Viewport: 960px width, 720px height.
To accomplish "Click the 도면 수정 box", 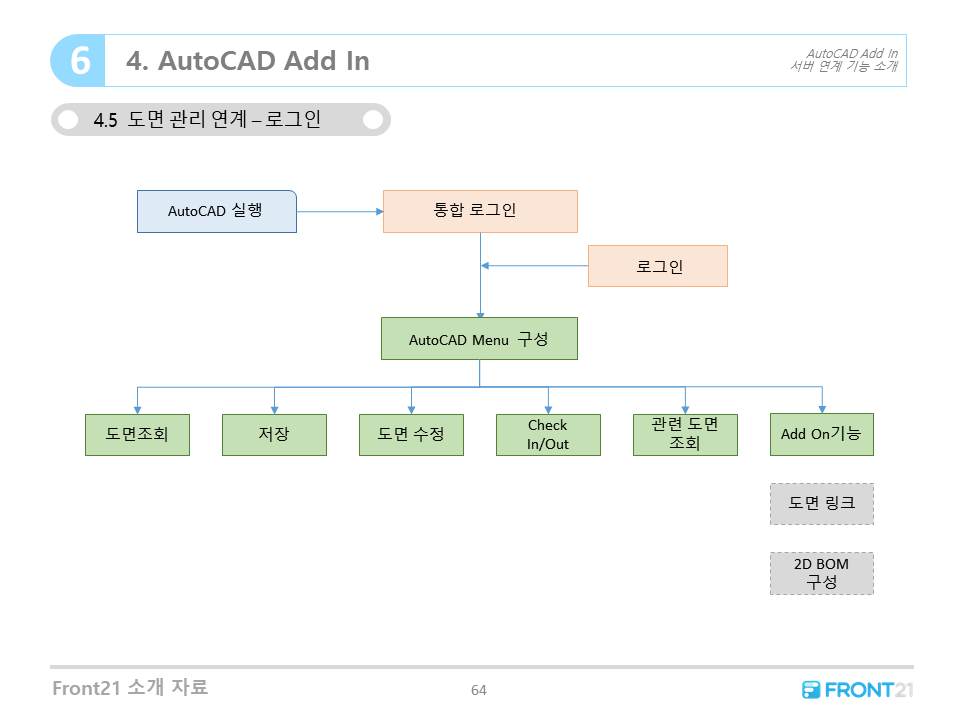I will click(x=411, y=435).
